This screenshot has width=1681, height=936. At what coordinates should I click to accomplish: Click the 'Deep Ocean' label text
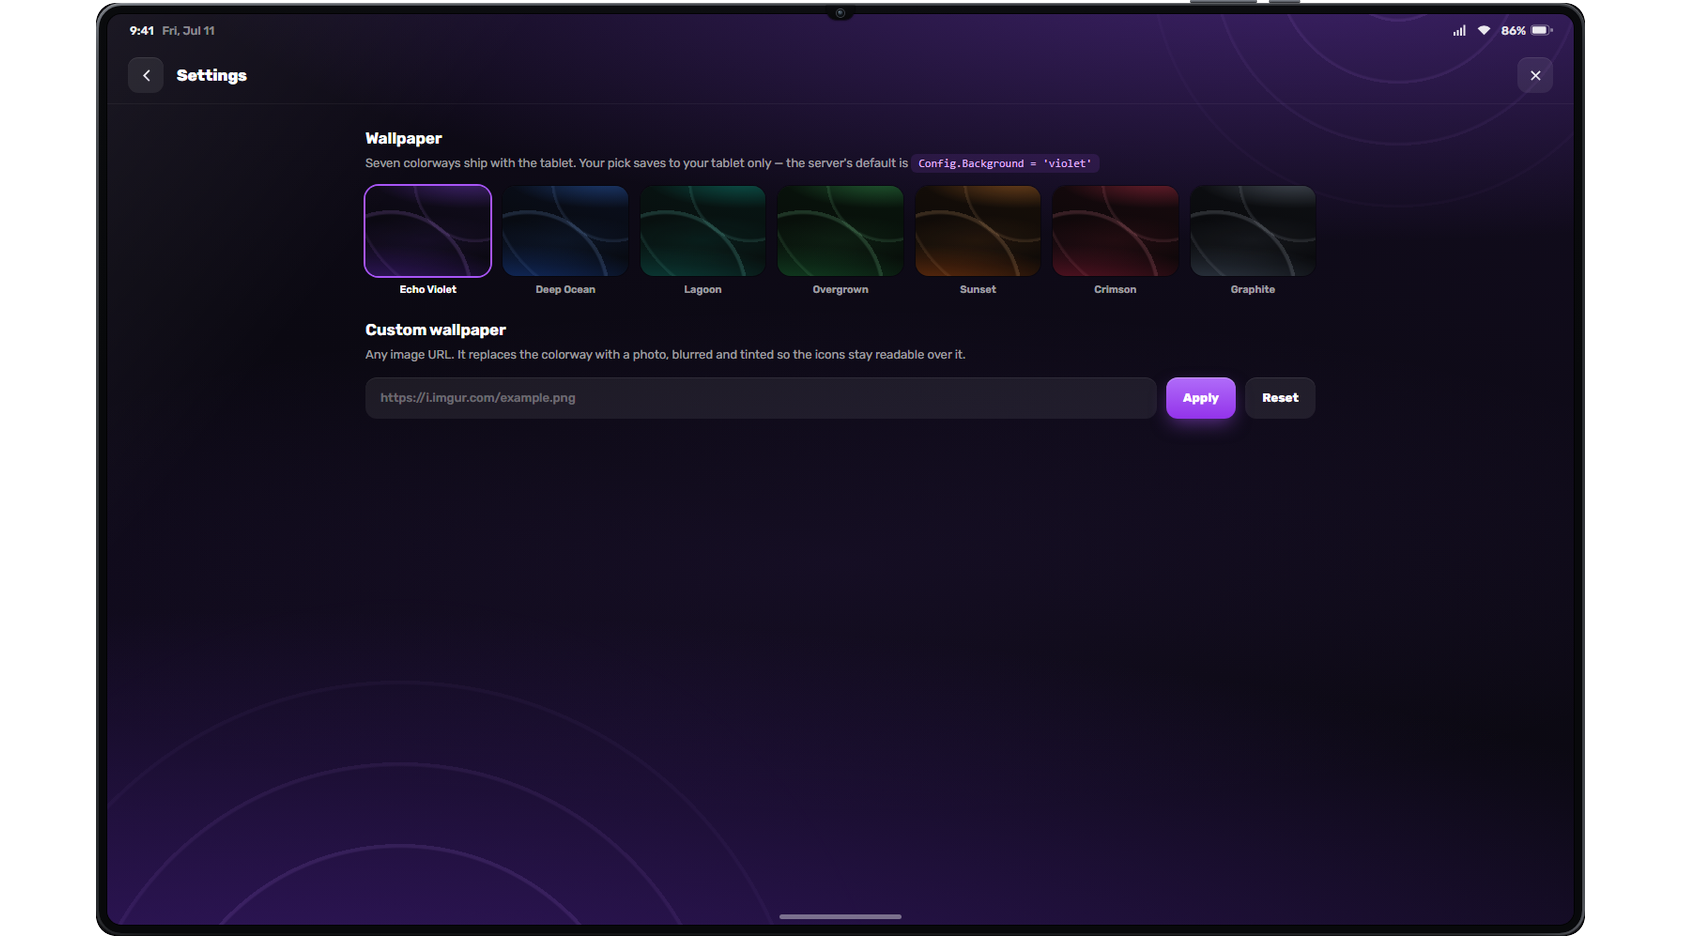(x=565, y=289)
